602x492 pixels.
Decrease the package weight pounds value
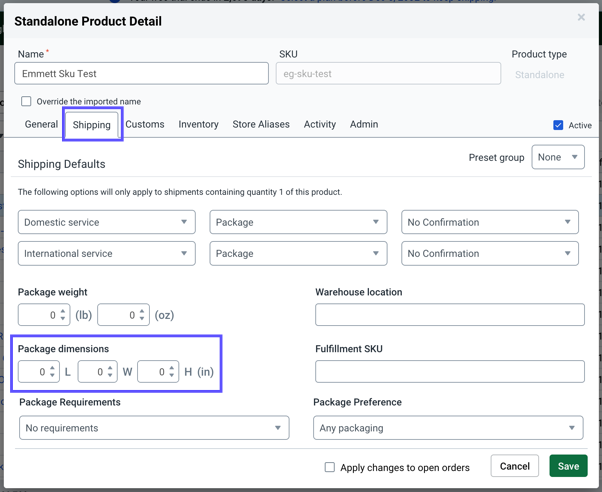[63, 319]
